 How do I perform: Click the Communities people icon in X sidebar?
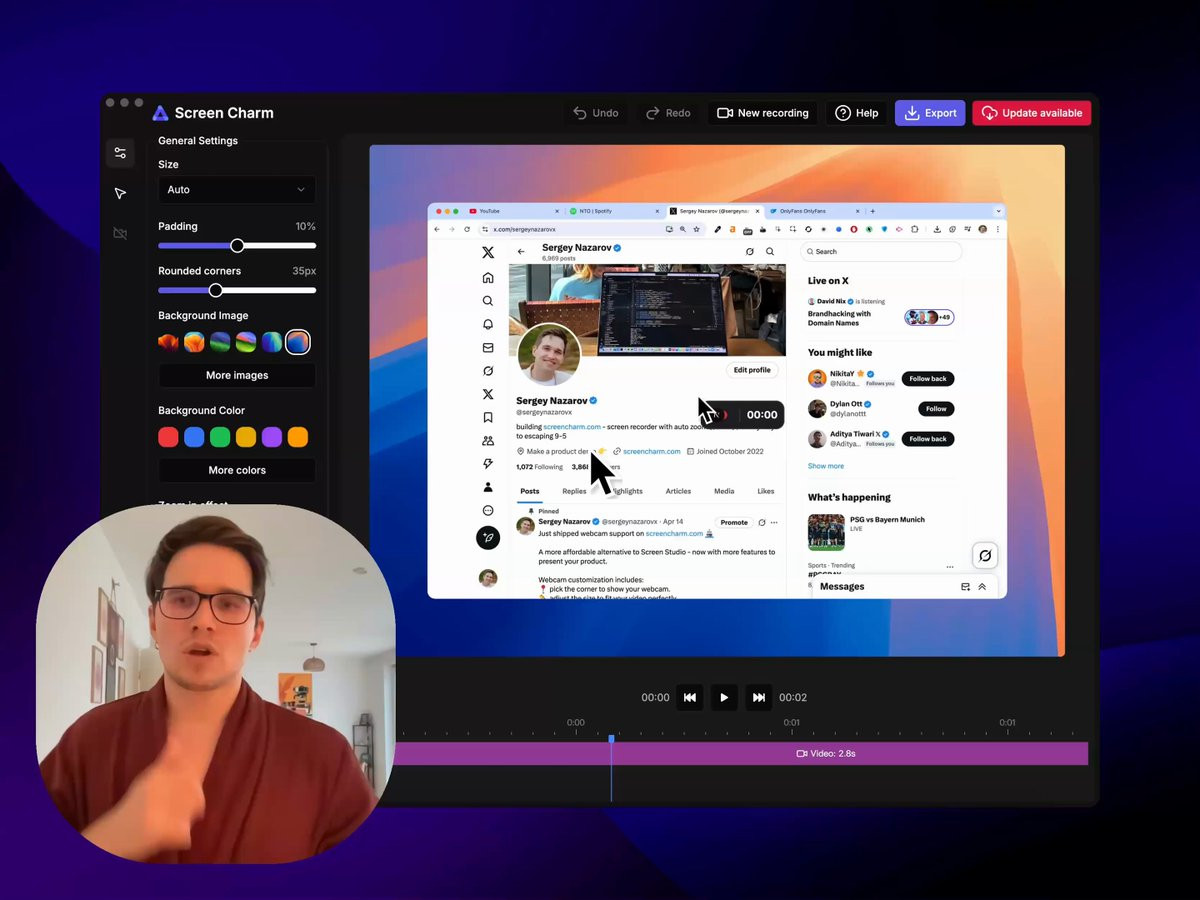[x=488, y=441]
